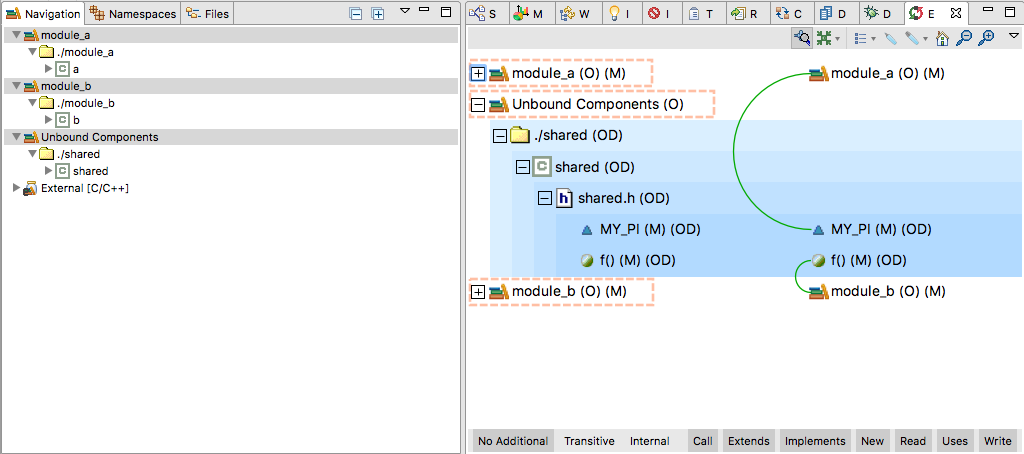Toggle the Implements dependency type
Image resolution: width=1024 pixels, height=454 pixels.
(816, 441)
